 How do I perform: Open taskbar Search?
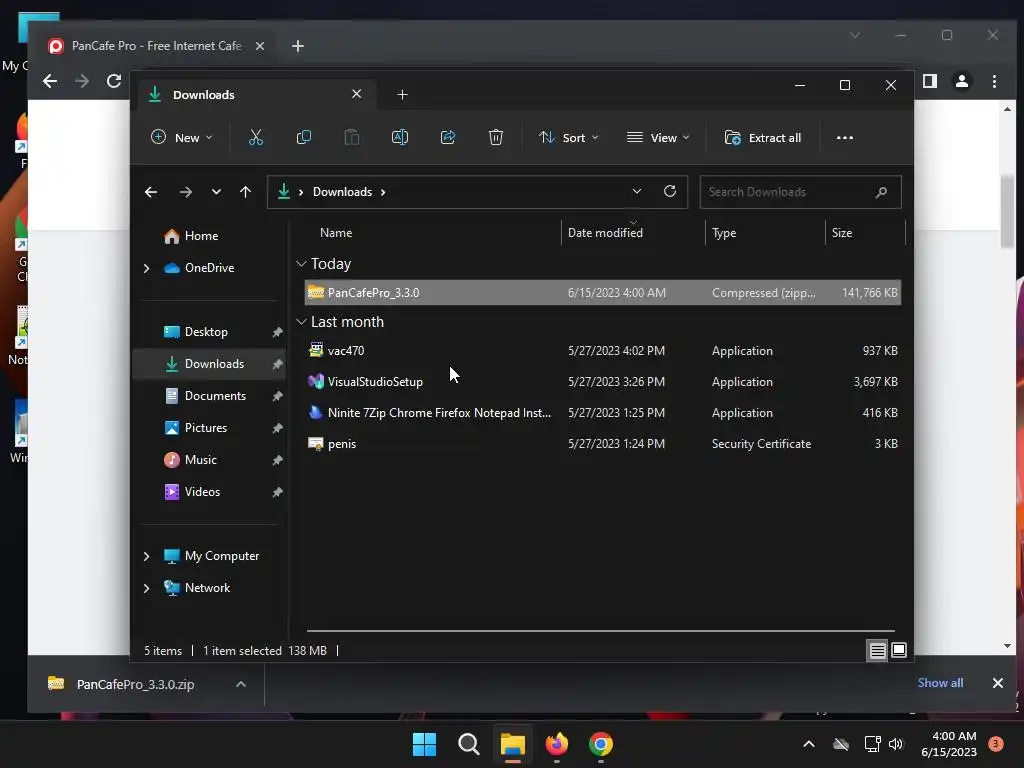click(468, 744)
